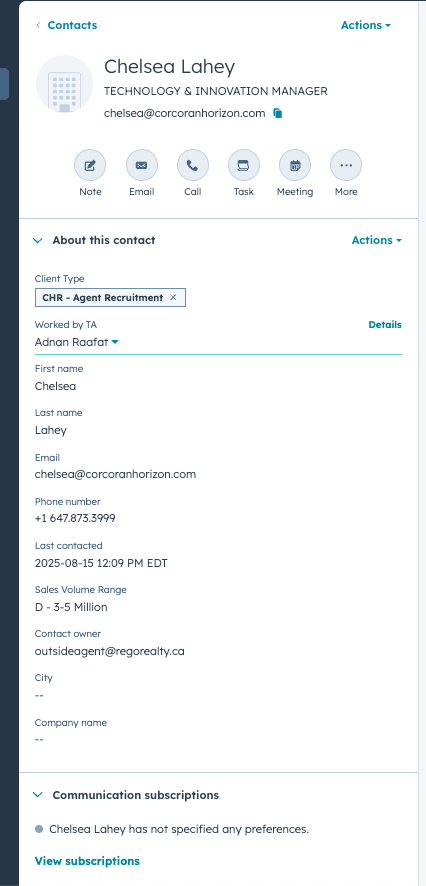Viewport: 426px width, 886px height.
Task: Open Worked by TA Adnan Raafat dropdown
Action: coord(77,342)
